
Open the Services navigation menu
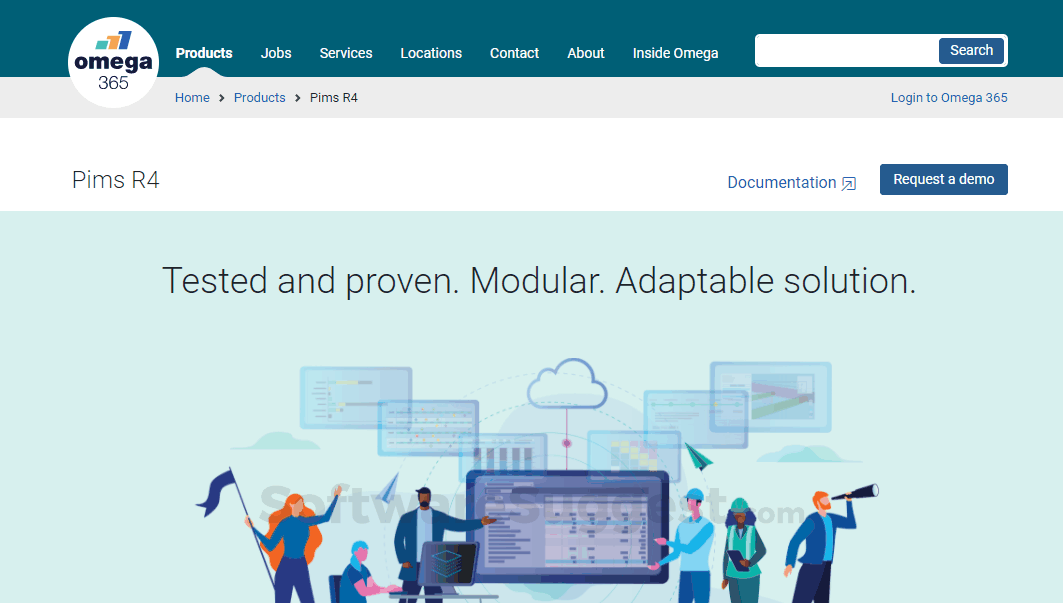click(345, 53)
